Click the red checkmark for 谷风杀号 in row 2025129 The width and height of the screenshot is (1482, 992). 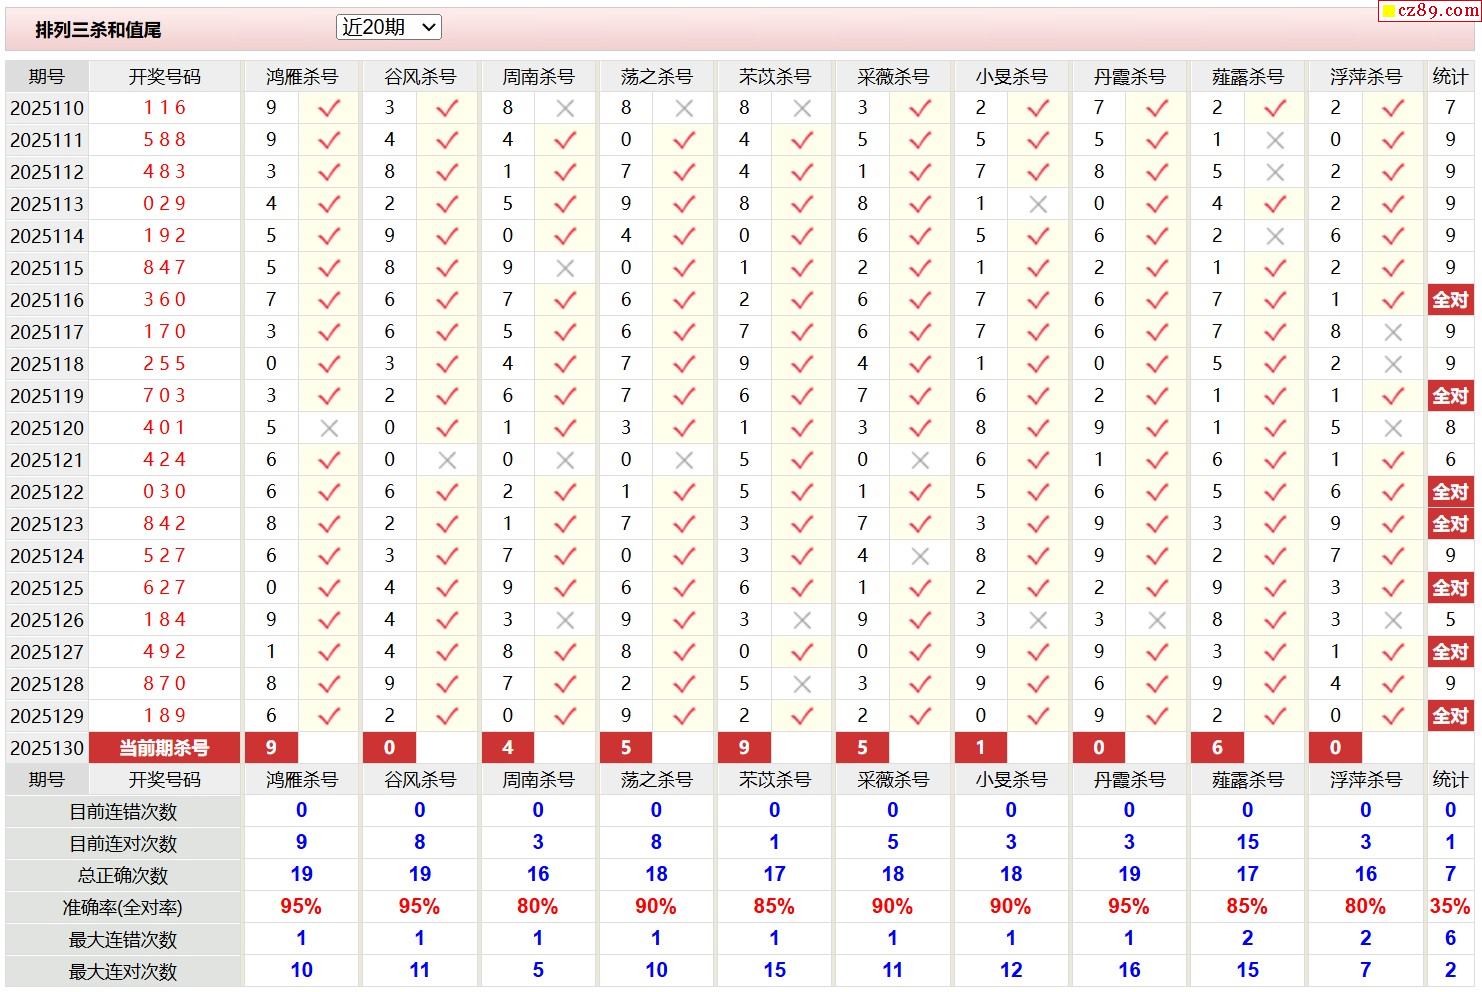point(447,716)
